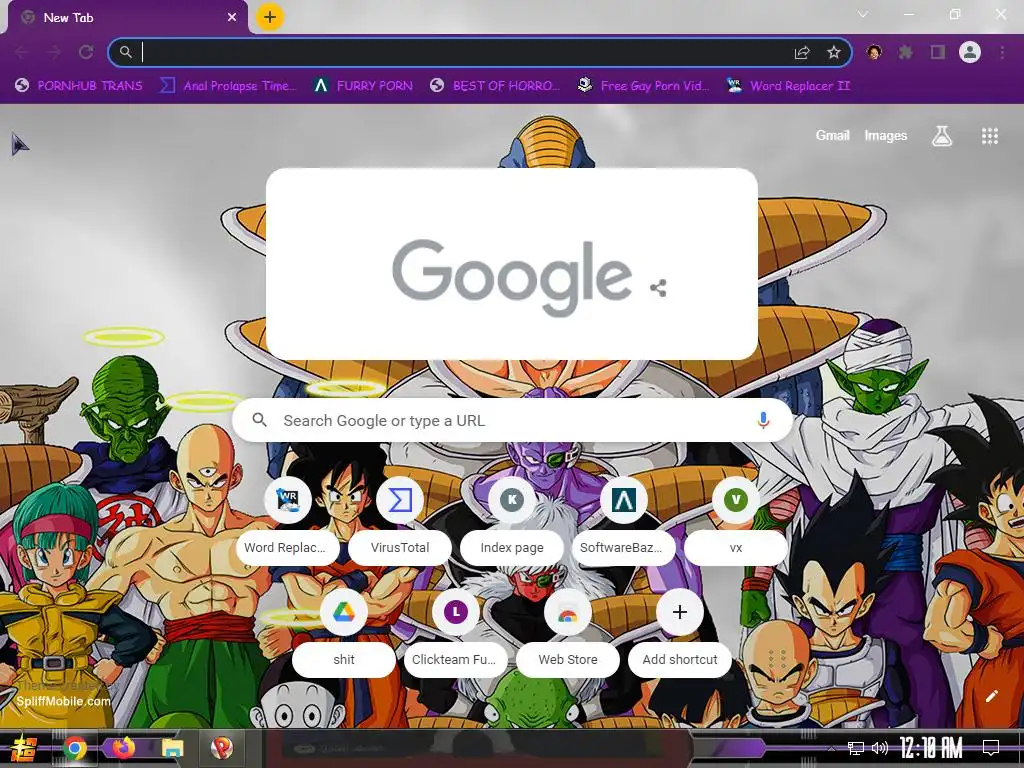
Task: Open the Chrome three-dot menu
Action: [1002, 52]
